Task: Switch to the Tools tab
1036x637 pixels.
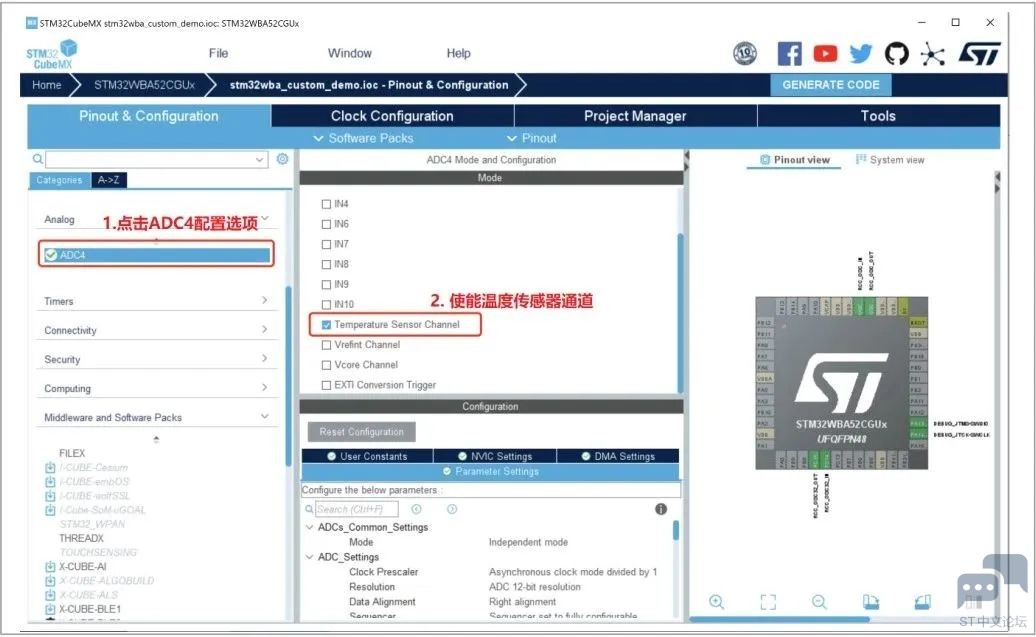Action: 878,116
